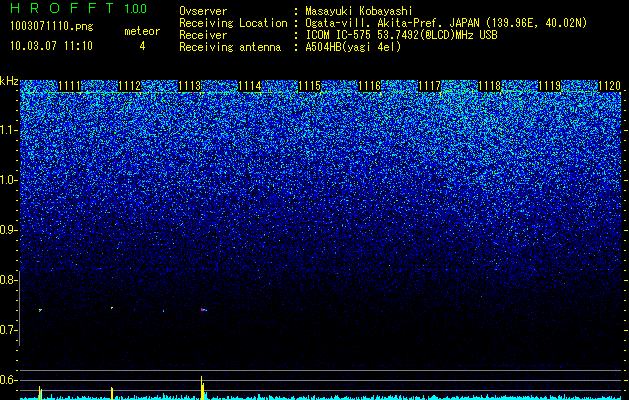Select the file name 1003071110.png

[x=52, y=27]
